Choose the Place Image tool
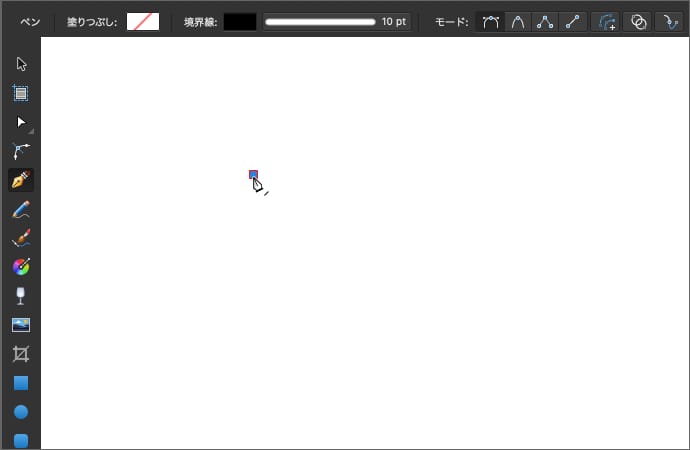The width and height of the screenshot is (690, 450). coord(21,325)
